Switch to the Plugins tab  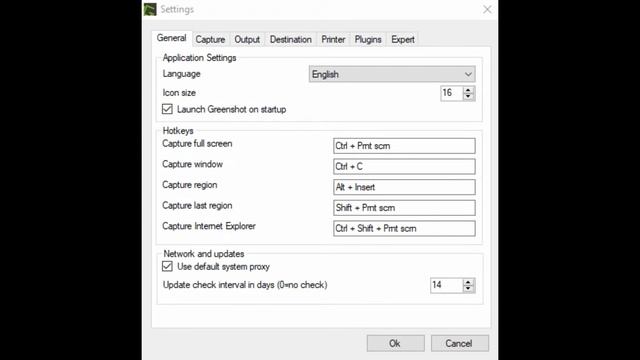click(x=368, y=40)
